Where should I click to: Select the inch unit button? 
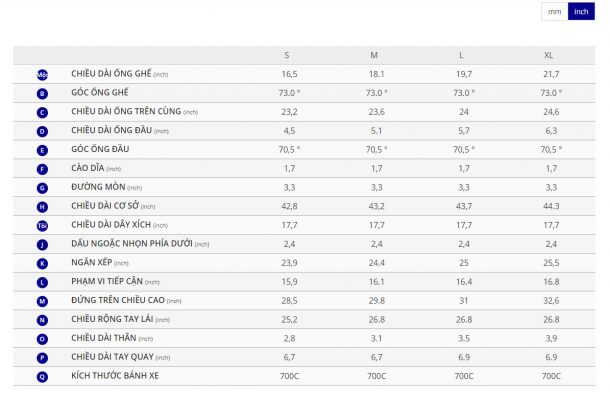[581, 11]
